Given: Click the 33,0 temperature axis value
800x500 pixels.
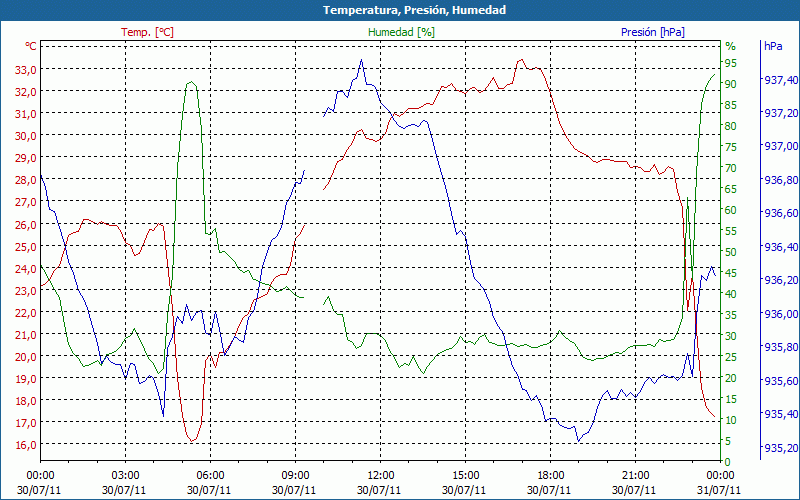Looking at the screenshot, I should [26, 69].
